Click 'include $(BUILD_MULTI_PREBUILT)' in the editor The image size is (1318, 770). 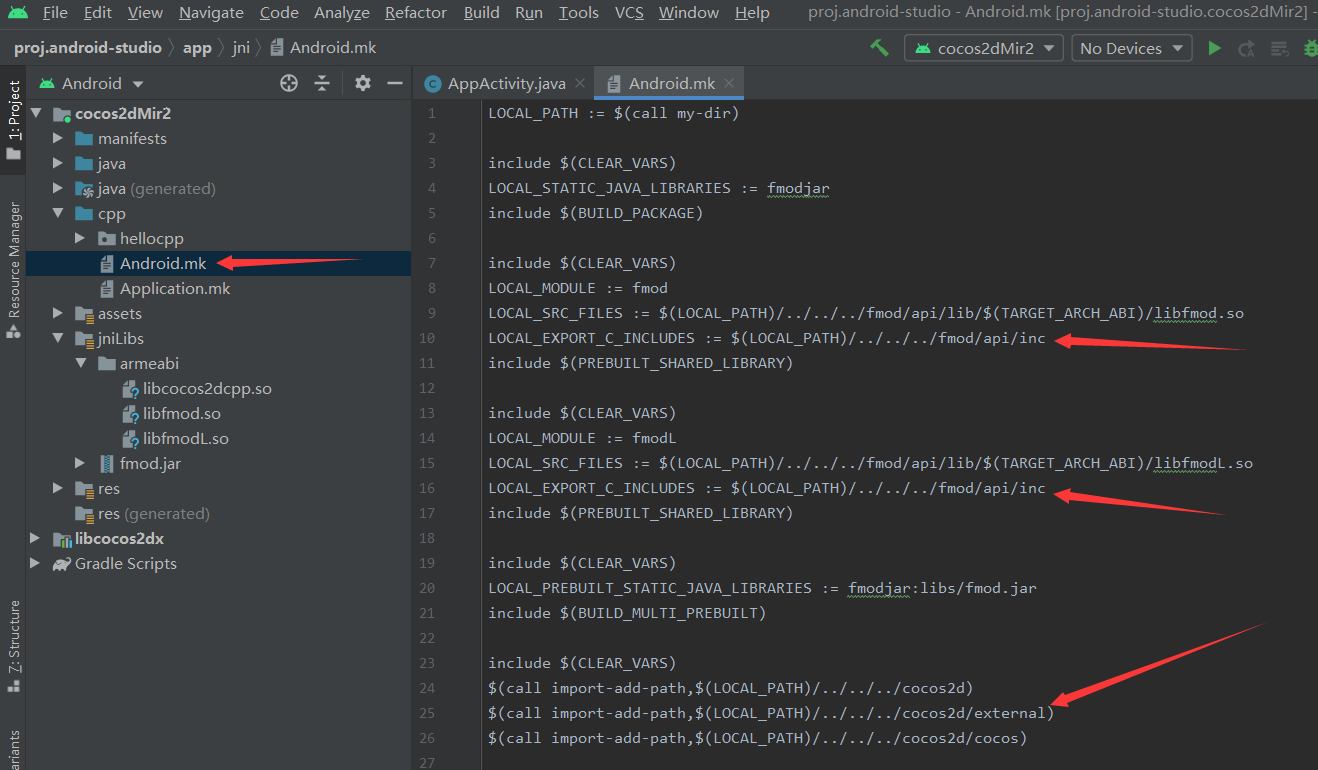[x=627, y=614]
